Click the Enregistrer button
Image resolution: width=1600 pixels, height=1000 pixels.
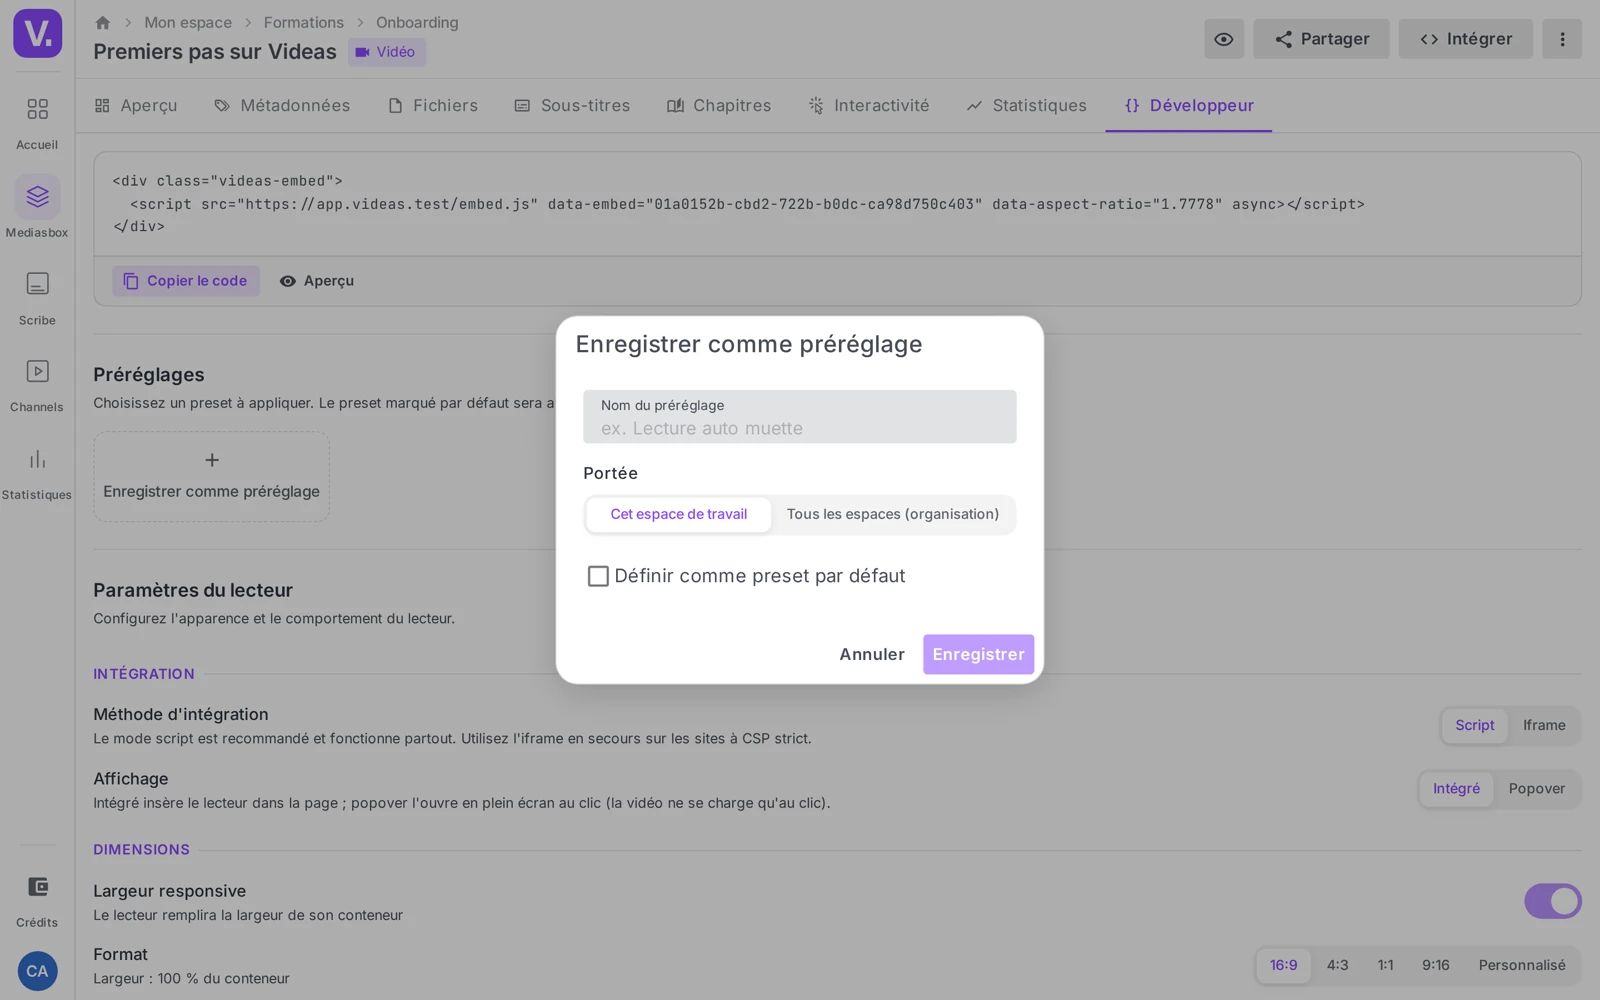978,654
